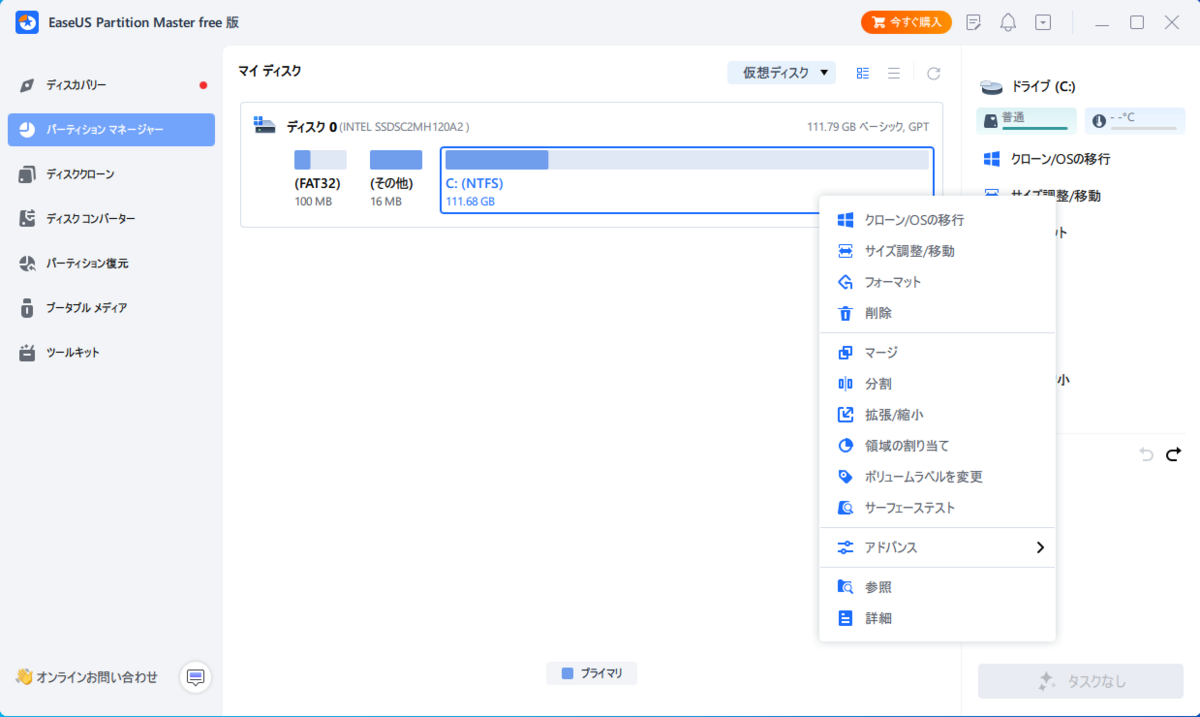The image size is (1200, 717).
Task: Click the EaseUS app logo icon
Action: point(28,22)
